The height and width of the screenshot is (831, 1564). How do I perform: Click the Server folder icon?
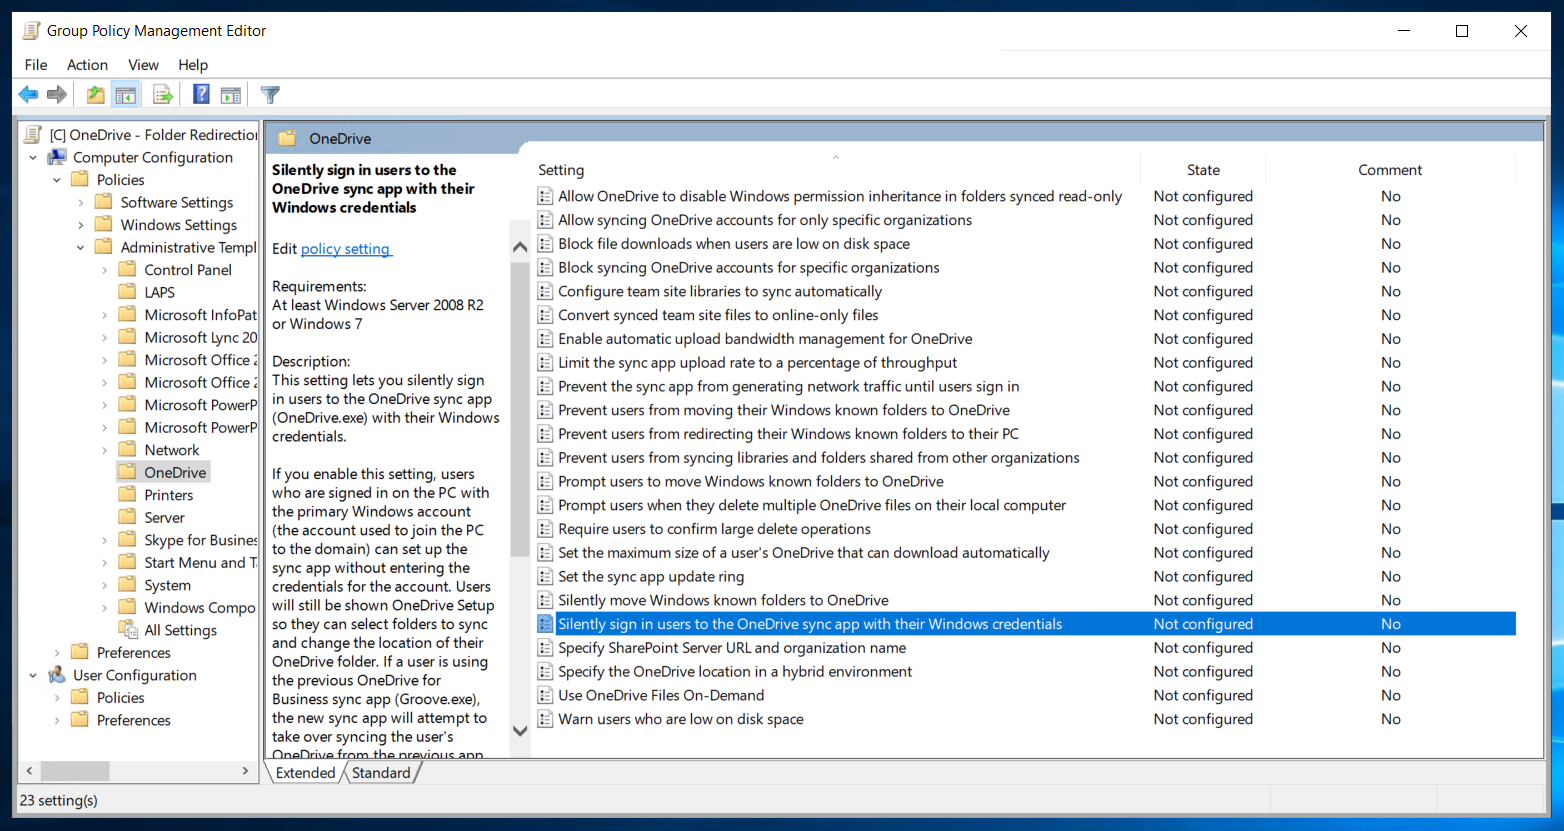tap(127, 518)
